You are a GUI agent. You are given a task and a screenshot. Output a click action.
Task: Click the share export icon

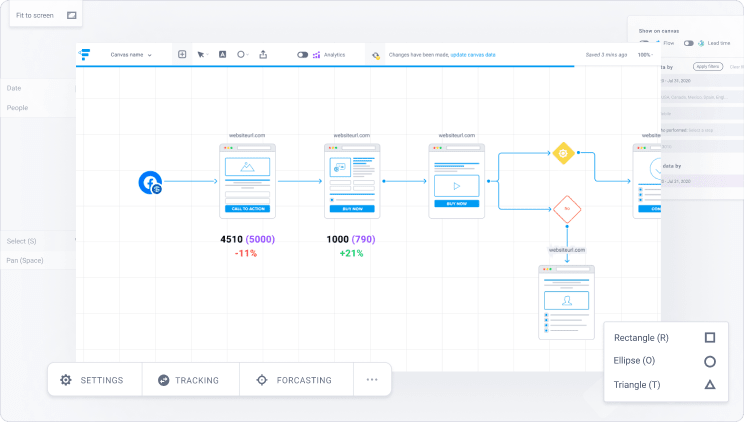point(263,54)
